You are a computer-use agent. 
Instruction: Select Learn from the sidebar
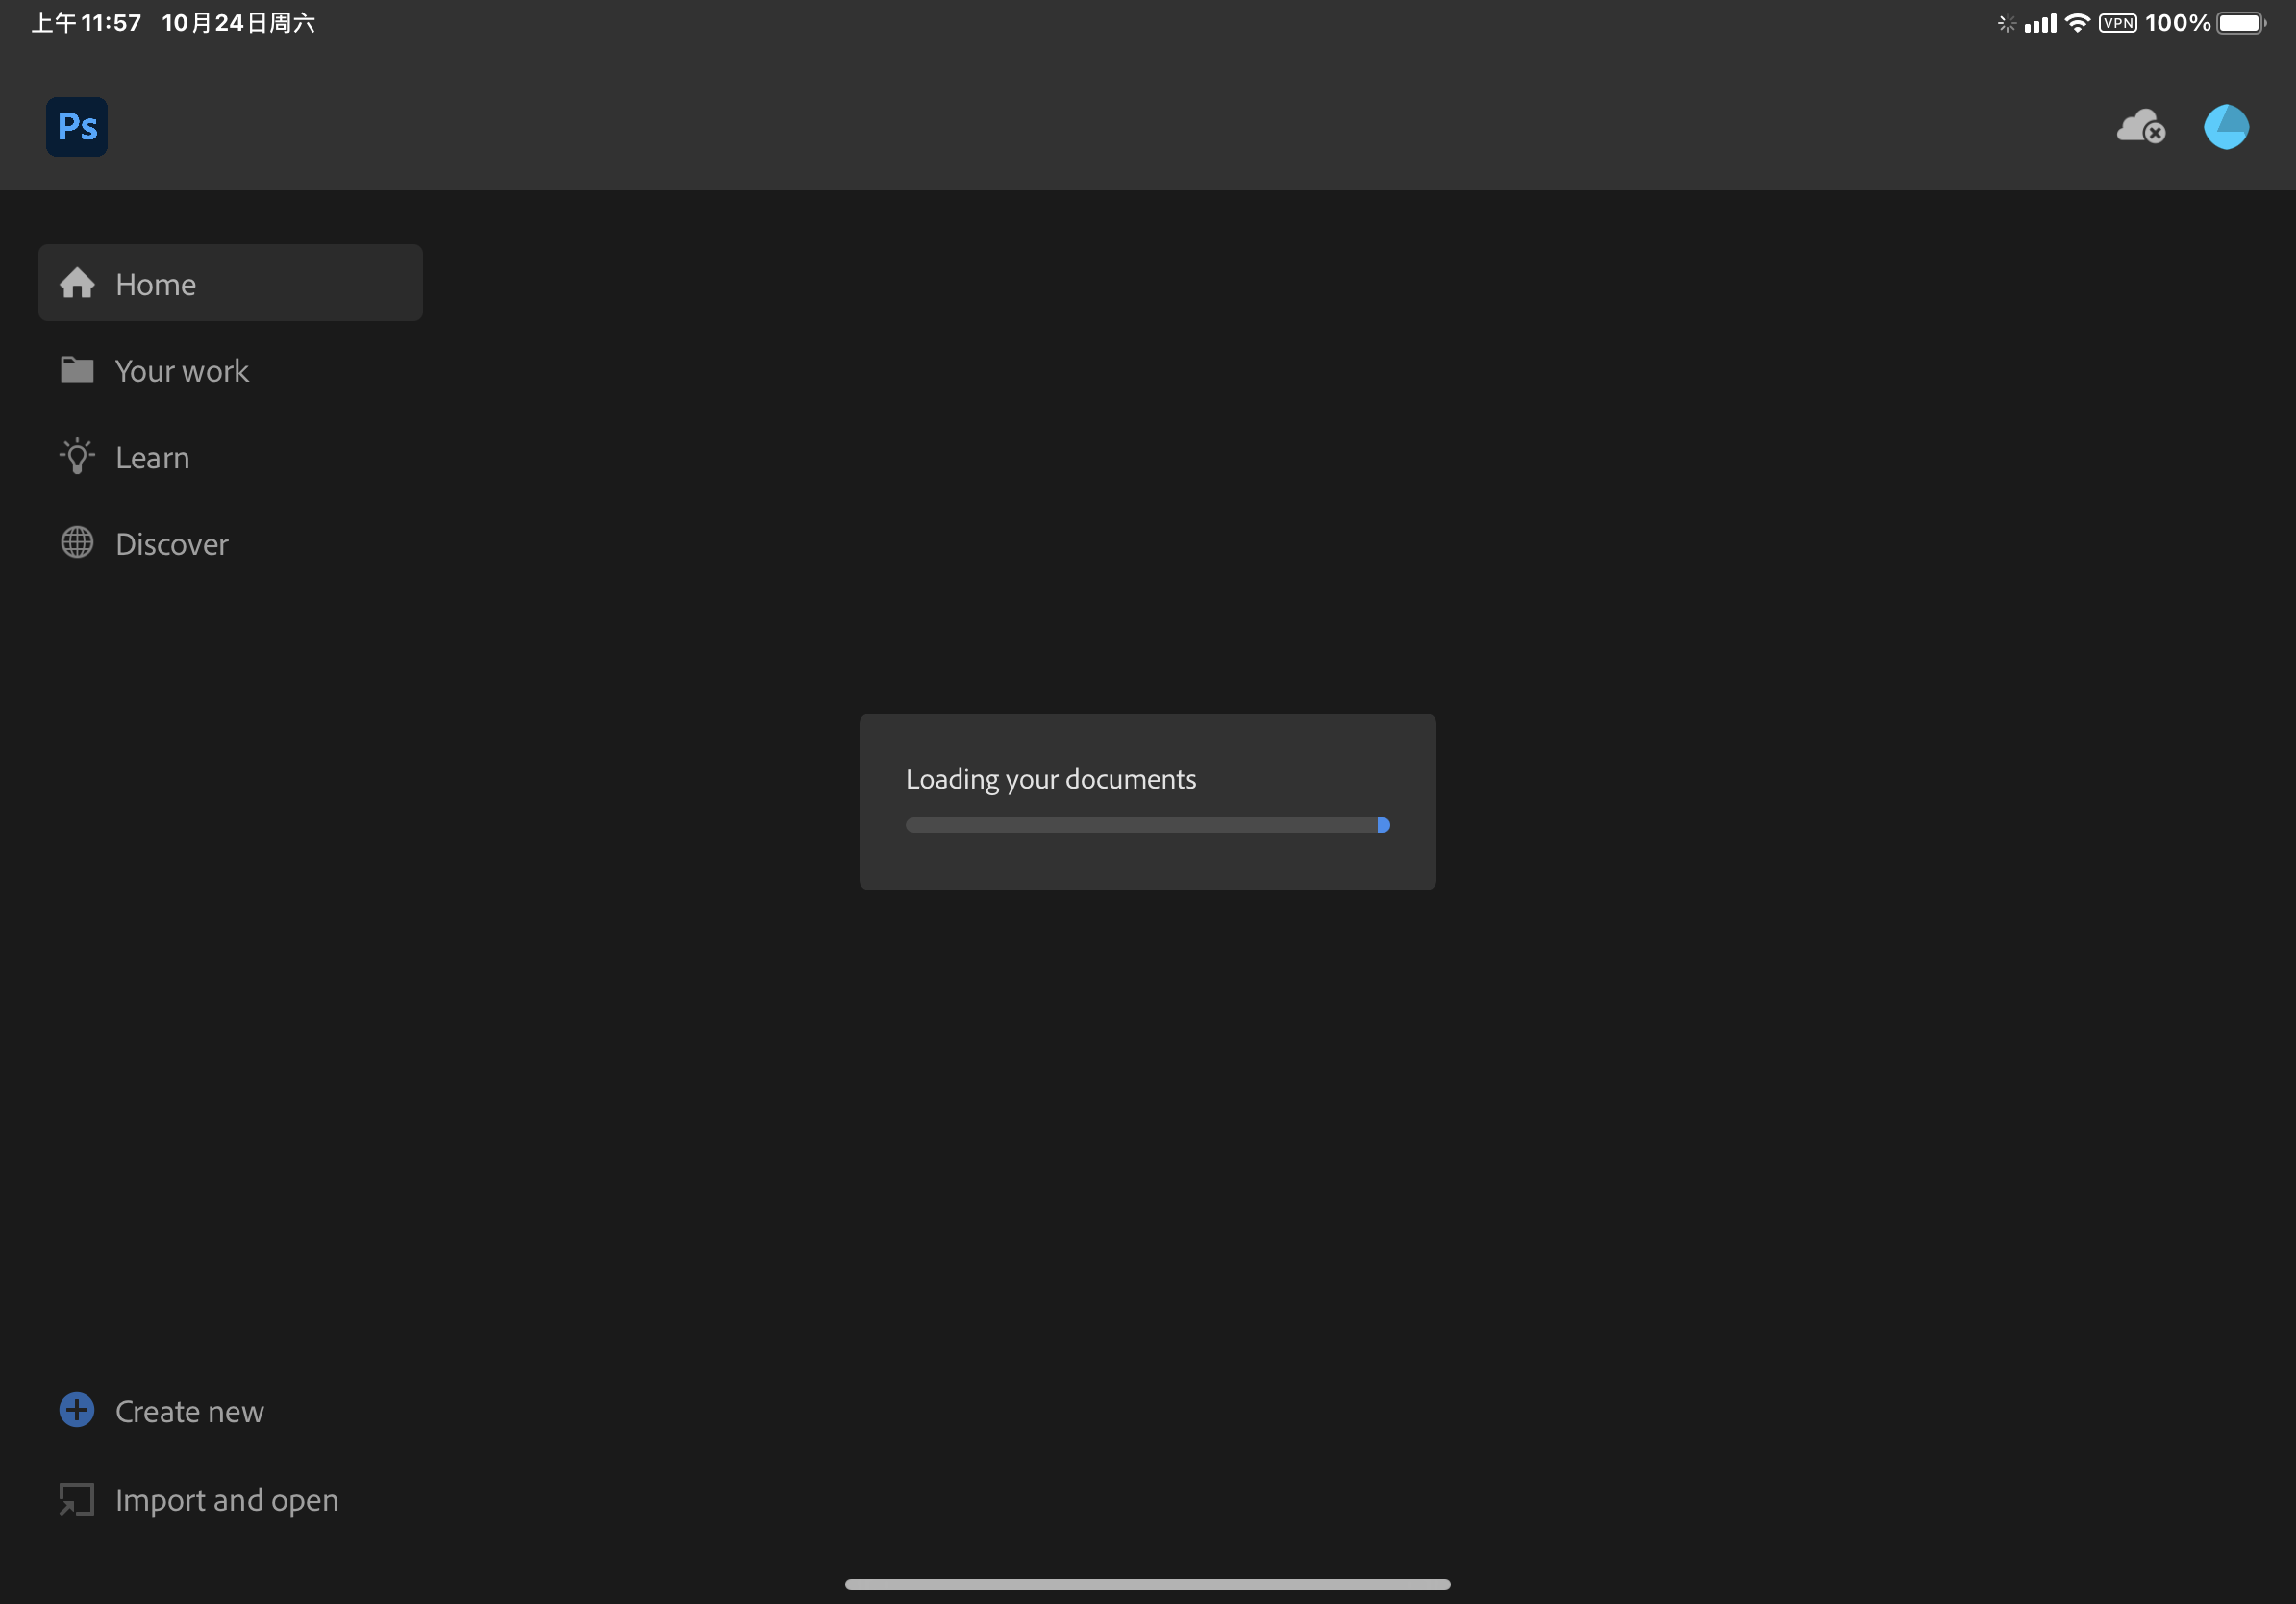click(152, 456)
